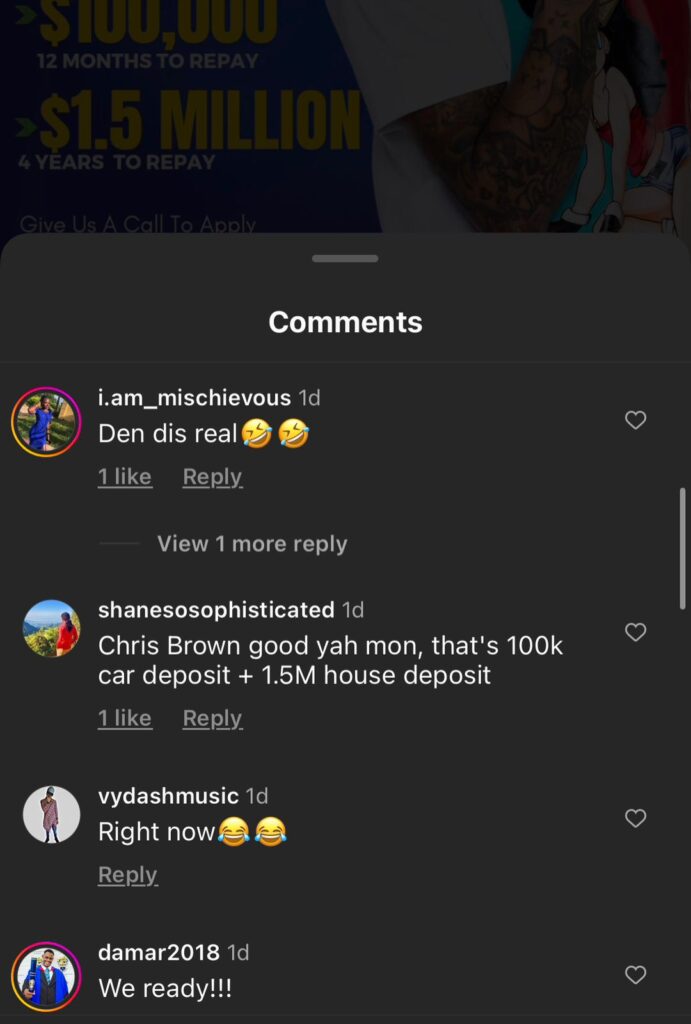Image resolution: width=691 pixels, height=1024 pixels.
Task: Open username damar2018
Action: pyautogui.click(x=159, y=953)
